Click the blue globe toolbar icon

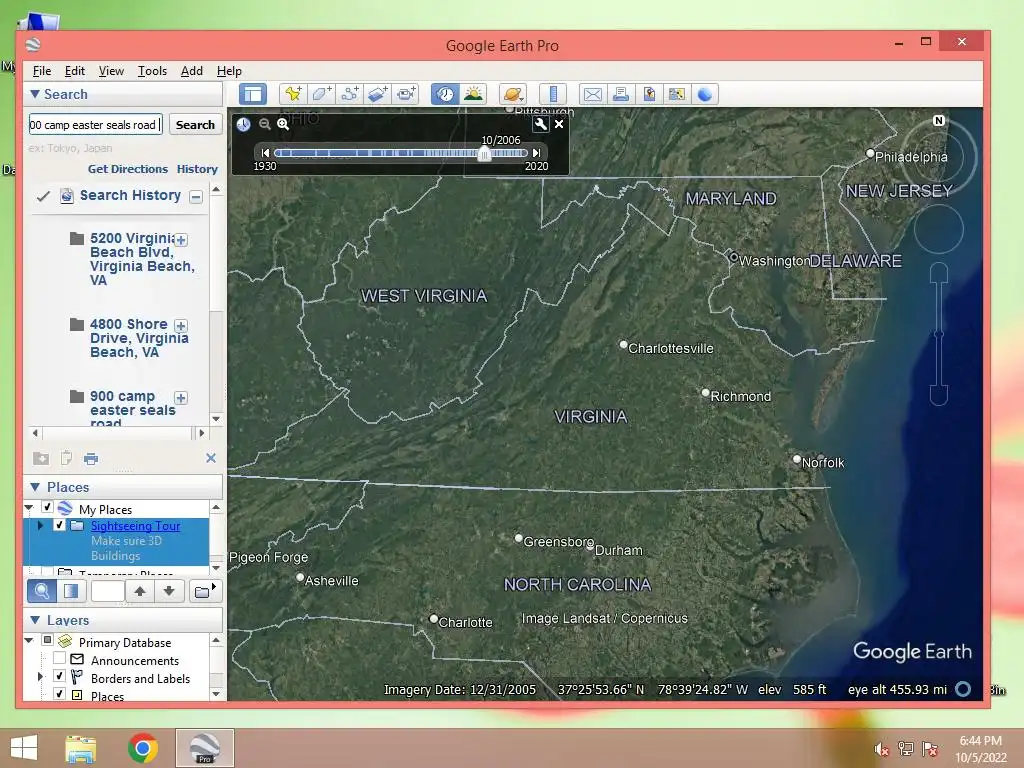[705, 94]
